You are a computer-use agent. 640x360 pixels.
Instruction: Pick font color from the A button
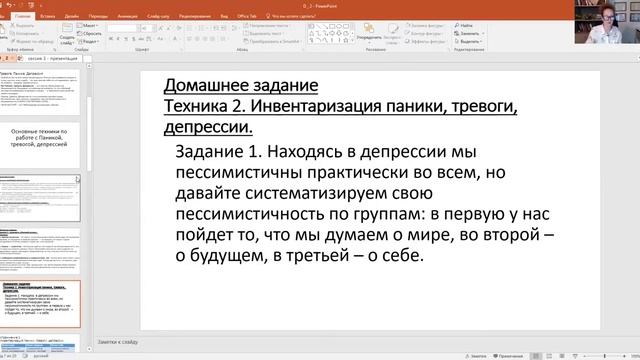pyautogui.click(x=175, y=39)
